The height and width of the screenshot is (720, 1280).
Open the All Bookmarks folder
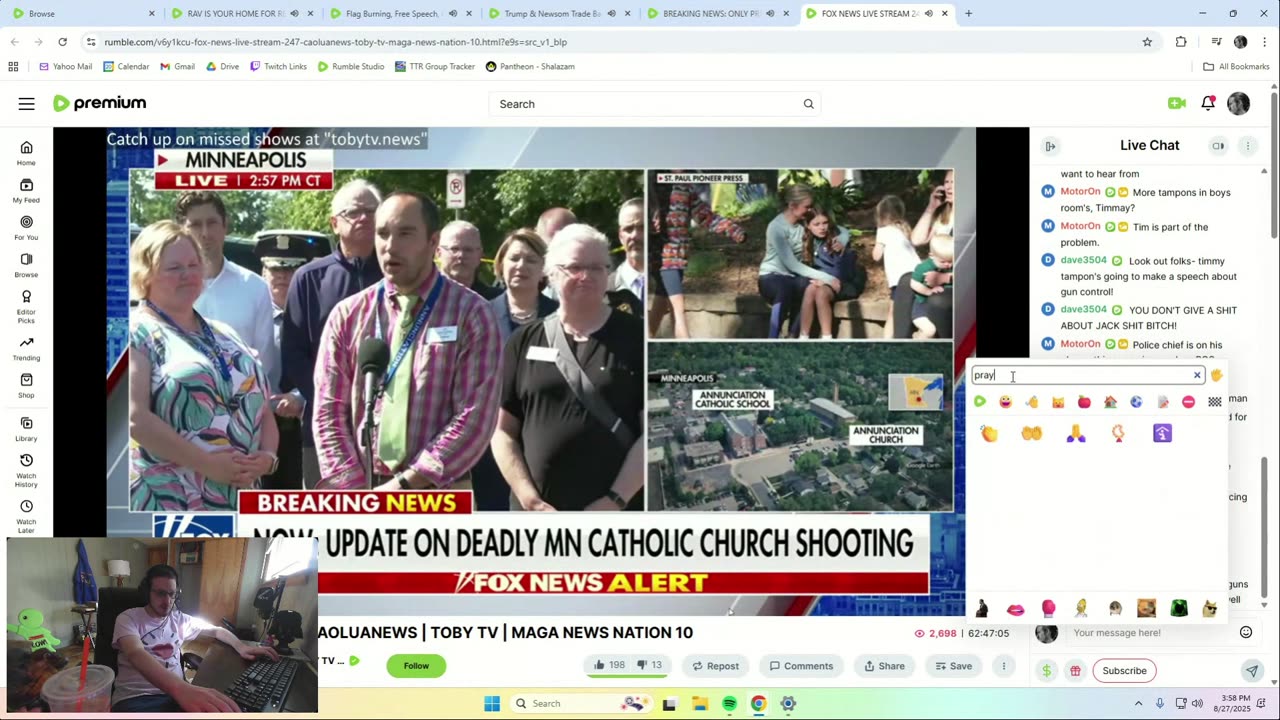pyautogui.click(x=1237, y=66)
